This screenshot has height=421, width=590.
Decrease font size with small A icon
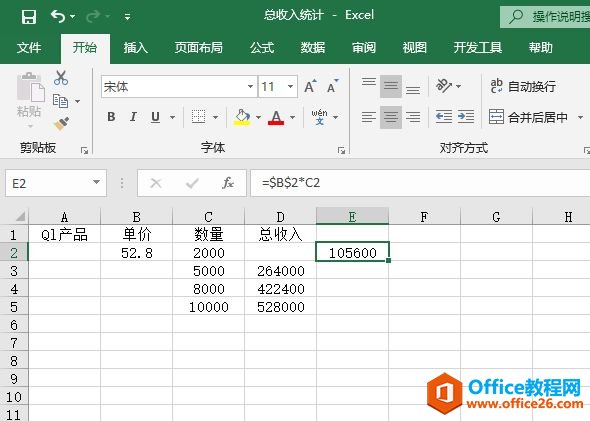click(x=333, y=87)
